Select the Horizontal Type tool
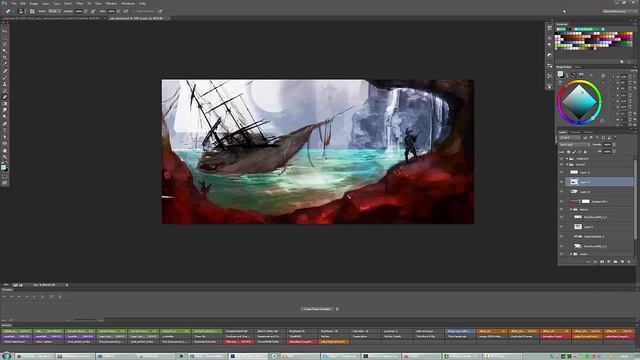This screenshot has width=640, height=360. tap(5, 131)
